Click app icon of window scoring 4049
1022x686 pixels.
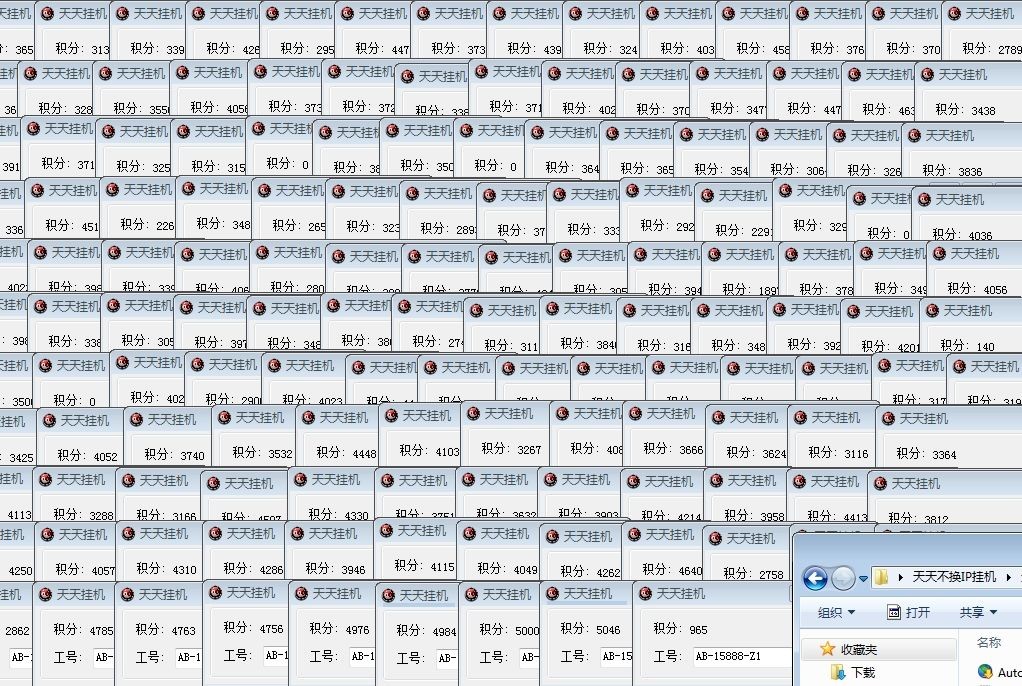pos(469,534)
